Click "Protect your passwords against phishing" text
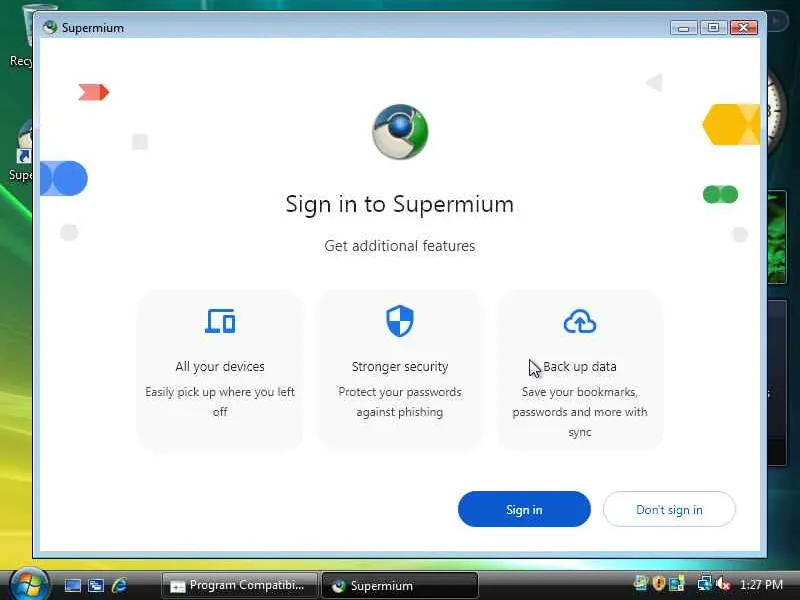This screenshot has width=800, height=600. tap(399, 402)
